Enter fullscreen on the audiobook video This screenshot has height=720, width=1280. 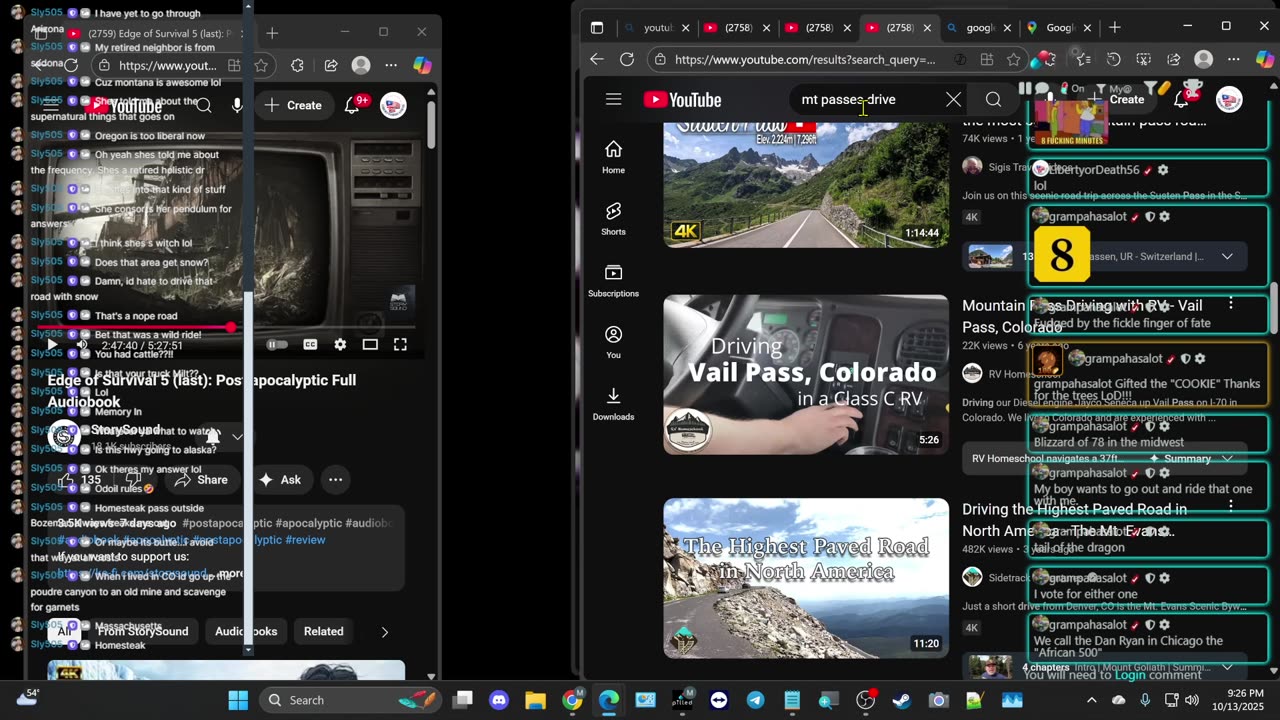400,345
